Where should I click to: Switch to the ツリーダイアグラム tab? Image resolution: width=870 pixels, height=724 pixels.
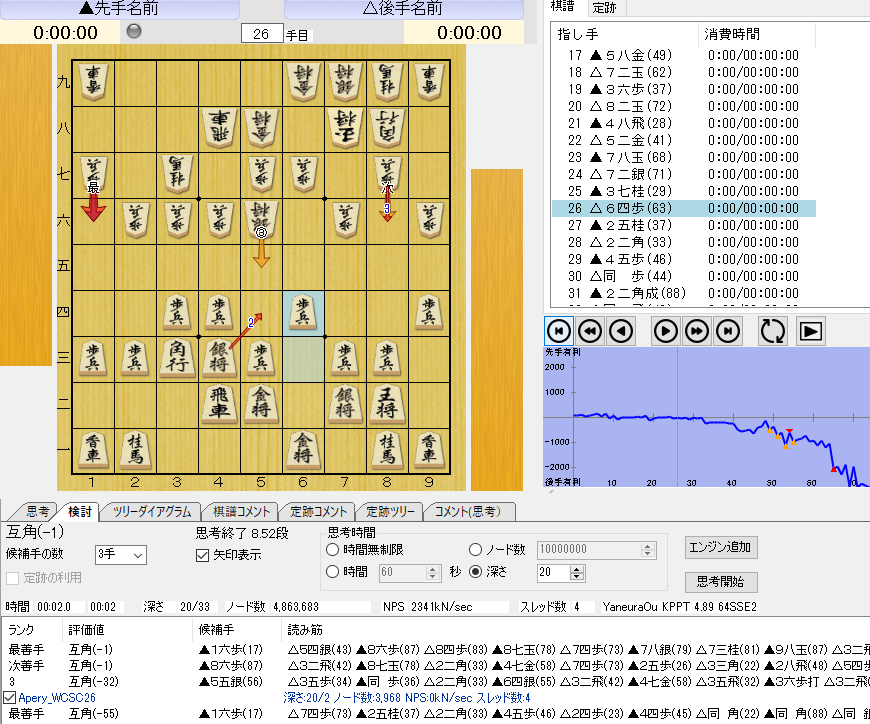pyautogui.click(x=151, y=512)
